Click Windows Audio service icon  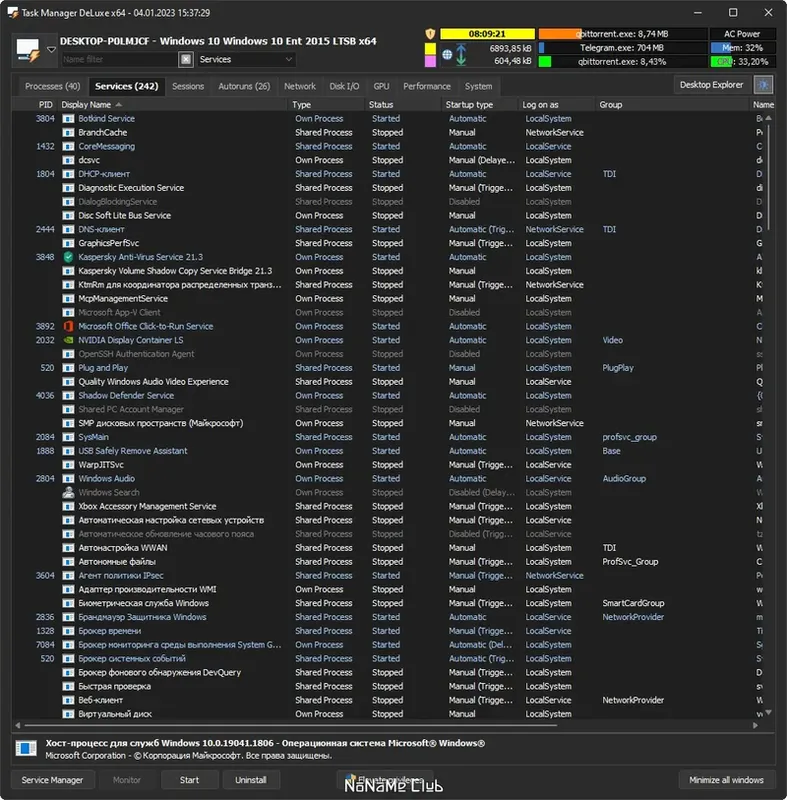68,479
